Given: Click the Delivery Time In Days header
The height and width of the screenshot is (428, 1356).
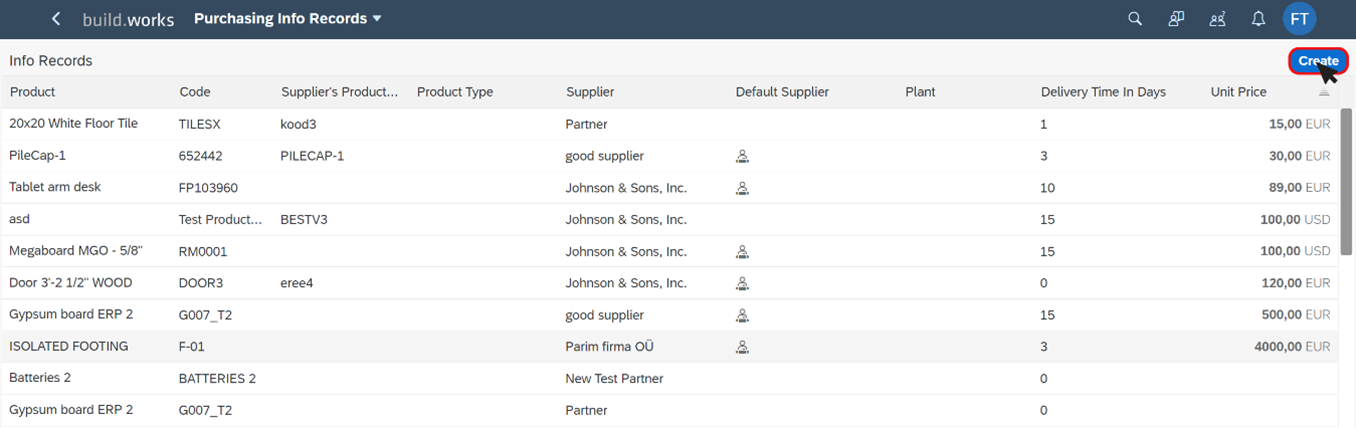Looking at the screenshot, I should pos(1103,92).
